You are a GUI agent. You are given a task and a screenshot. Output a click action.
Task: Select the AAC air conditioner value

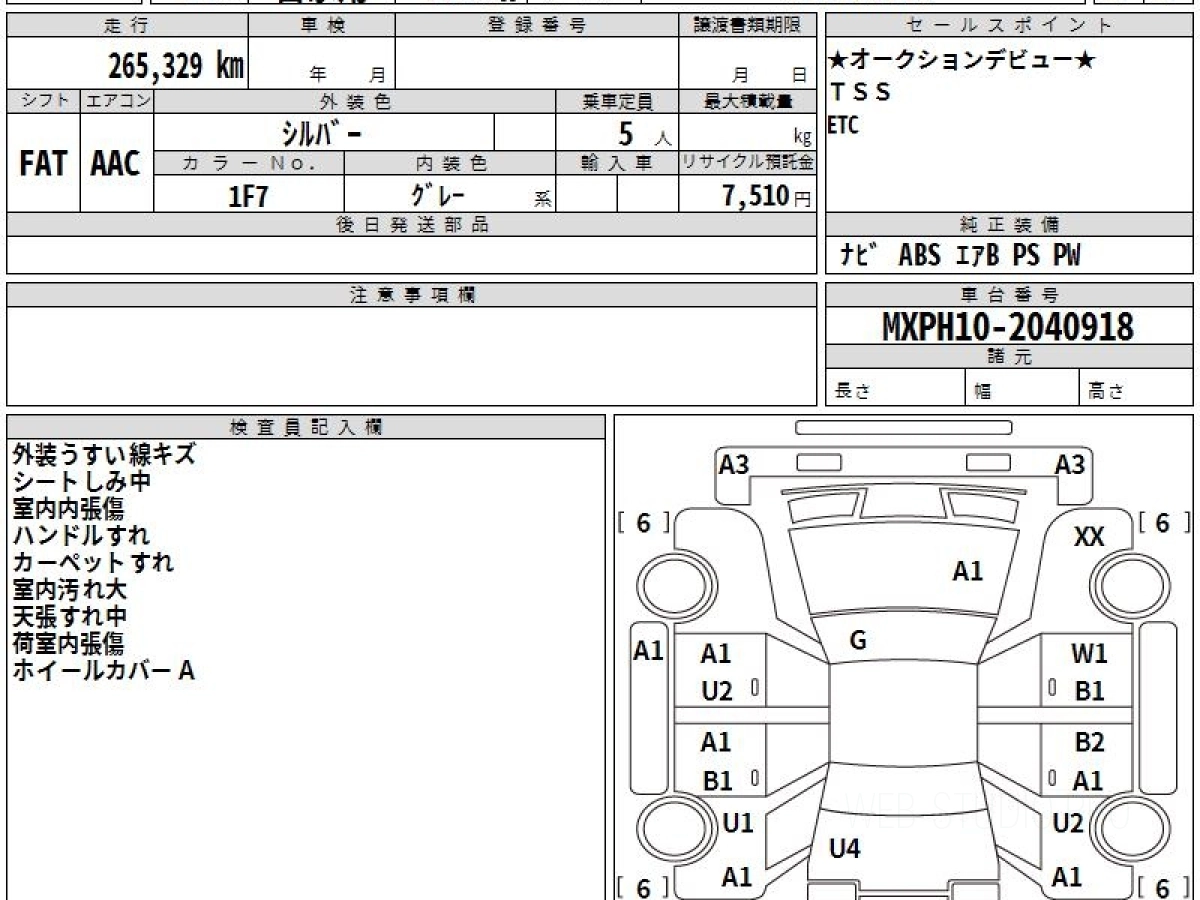point(116,164)
